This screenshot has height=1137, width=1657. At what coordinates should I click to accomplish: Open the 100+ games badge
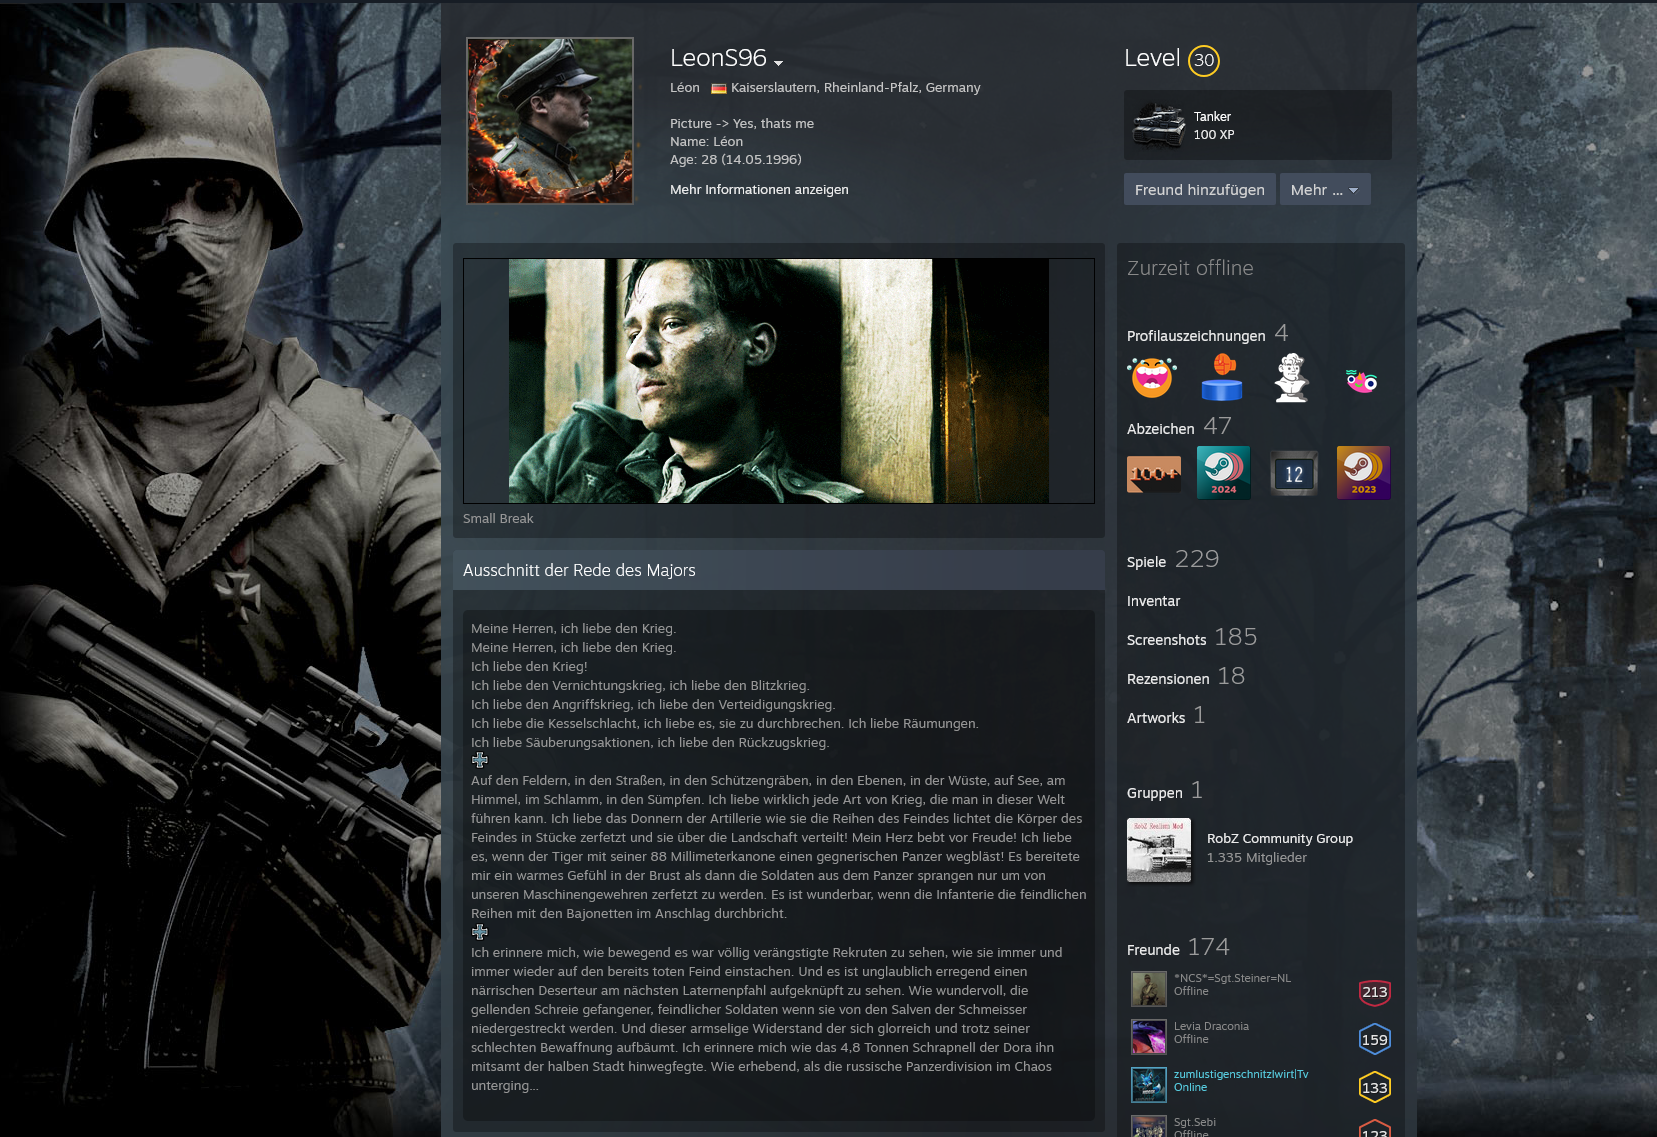(1154, 473)
